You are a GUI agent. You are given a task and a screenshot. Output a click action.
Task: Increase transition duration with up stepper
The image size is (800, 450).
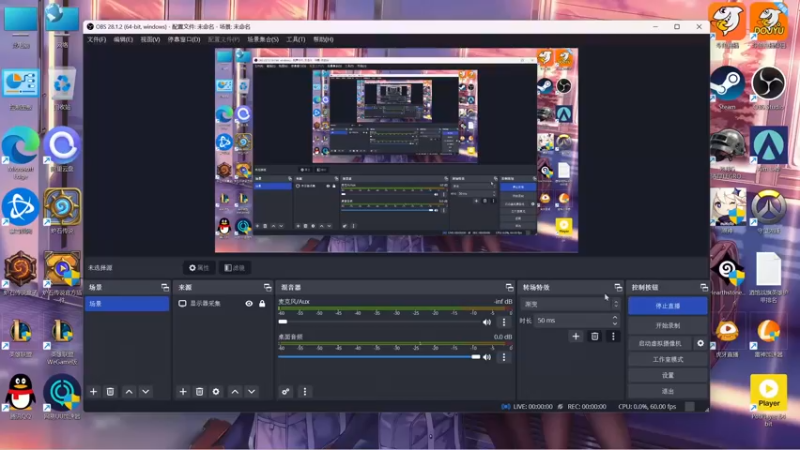pyautogui.click(x=615, y=317)
